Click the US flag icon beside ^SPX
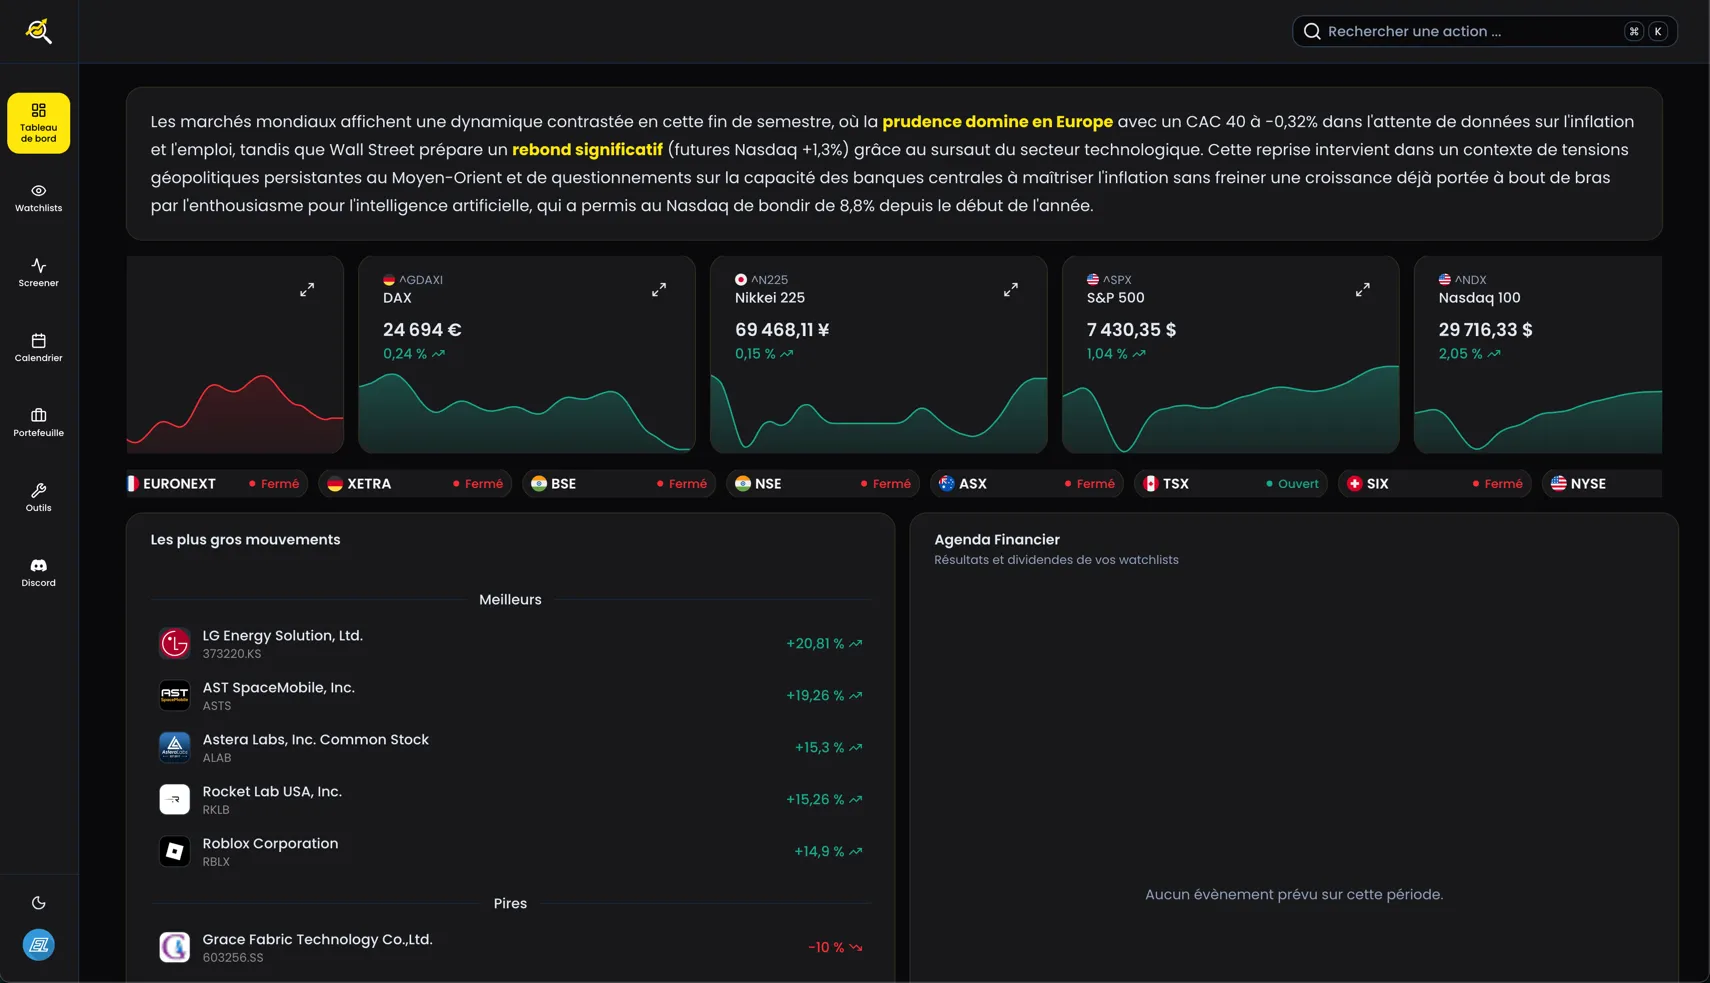 pos(1093,280)
